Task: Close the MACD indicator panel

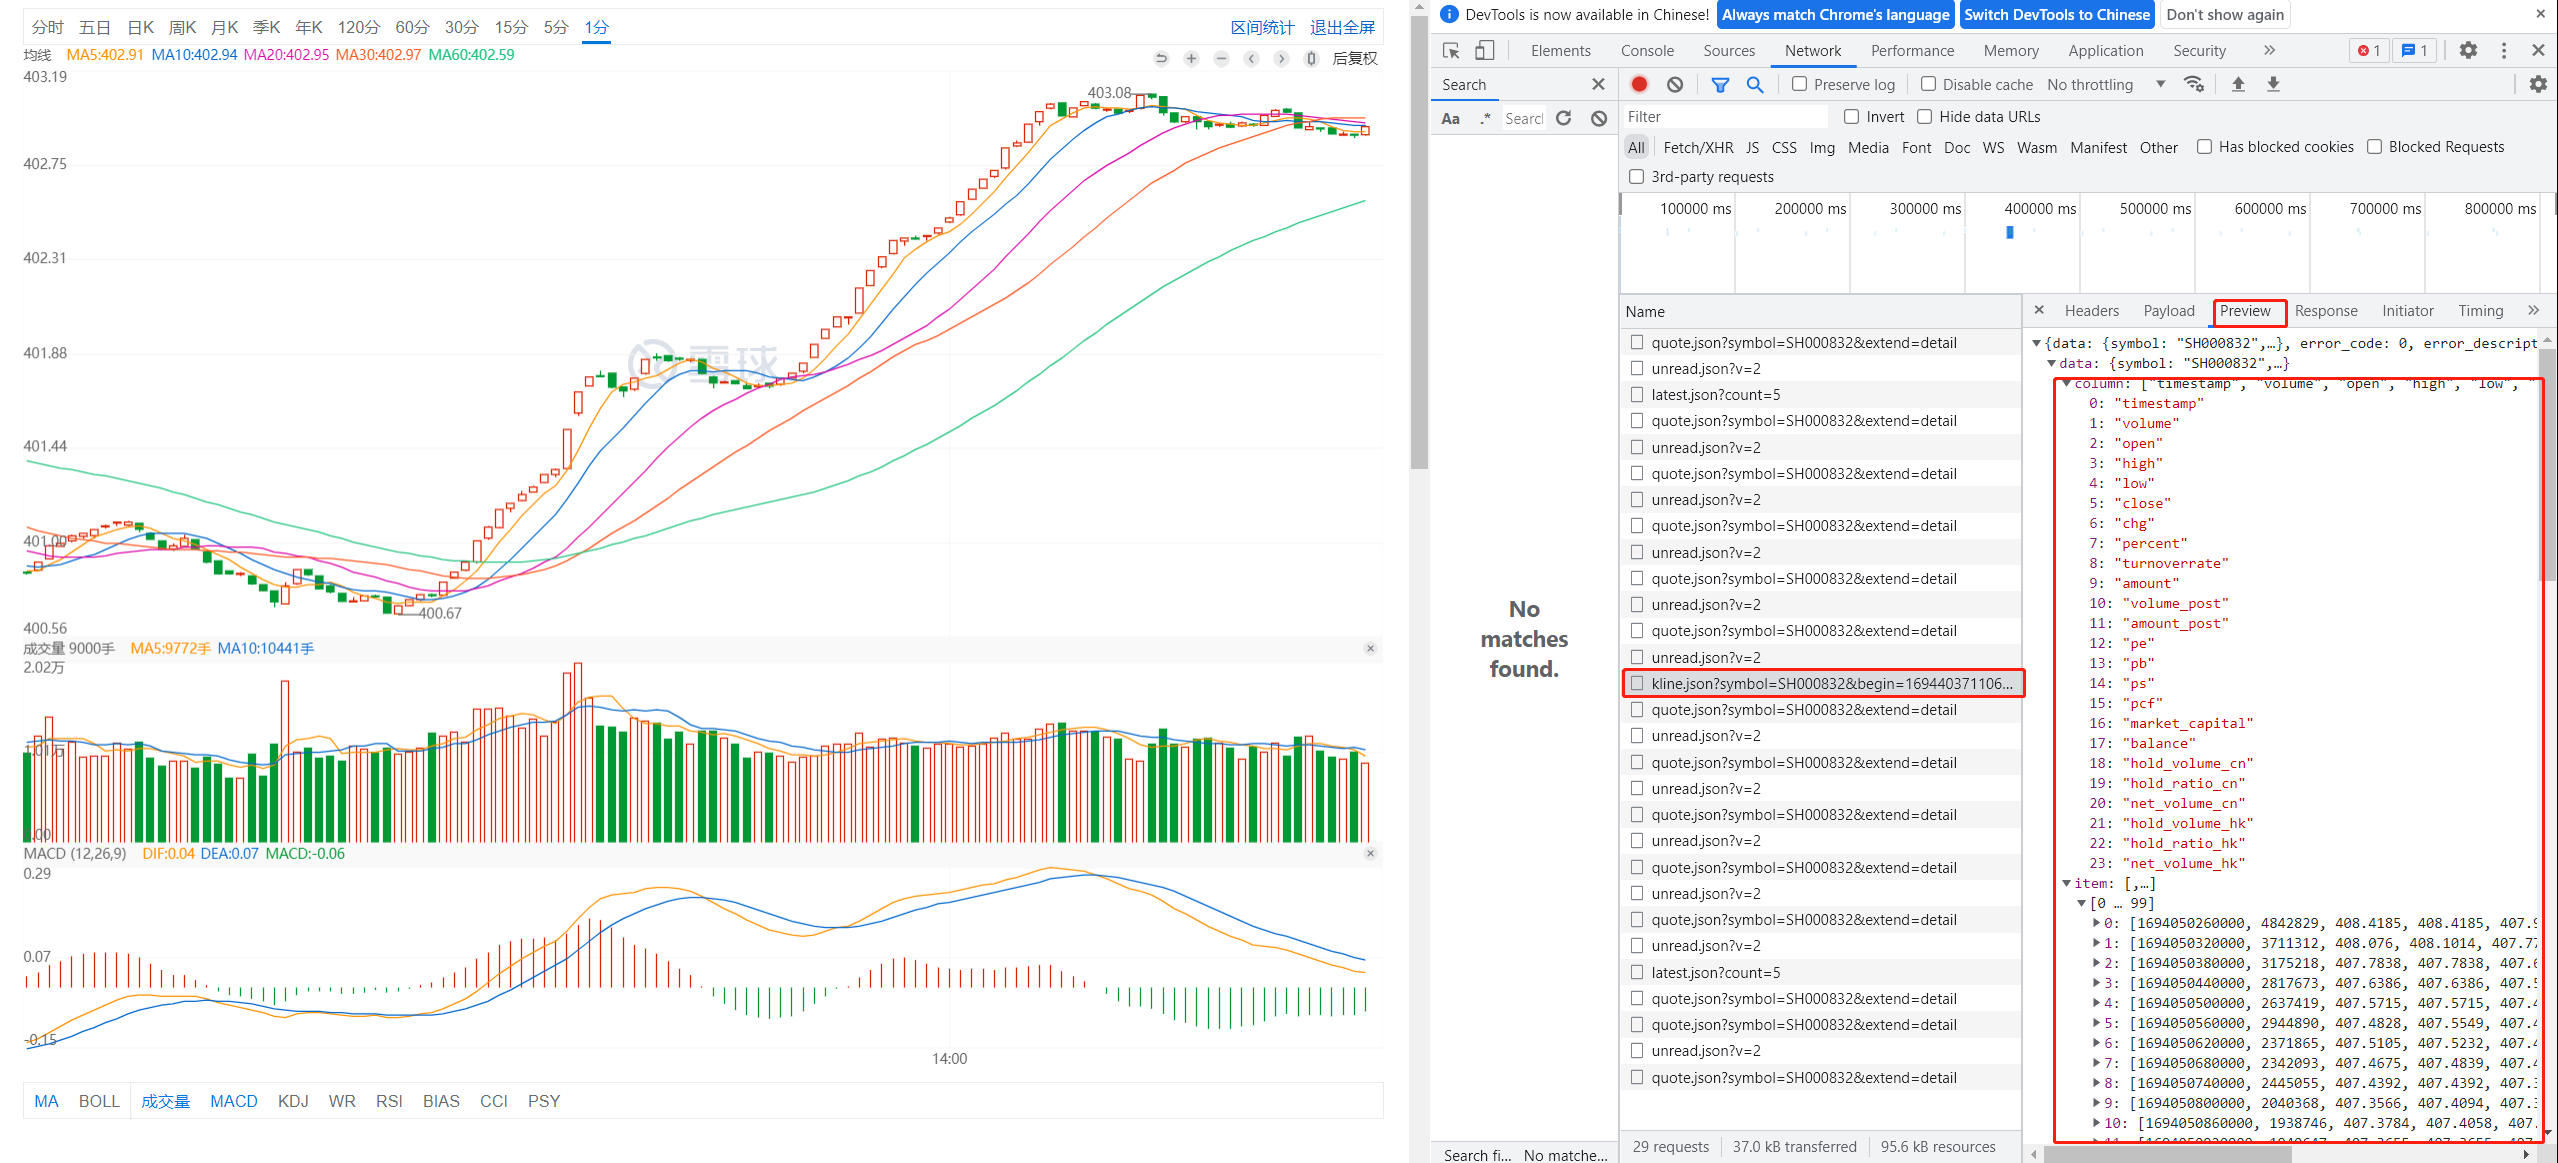Action: [x=1370, y=853]
